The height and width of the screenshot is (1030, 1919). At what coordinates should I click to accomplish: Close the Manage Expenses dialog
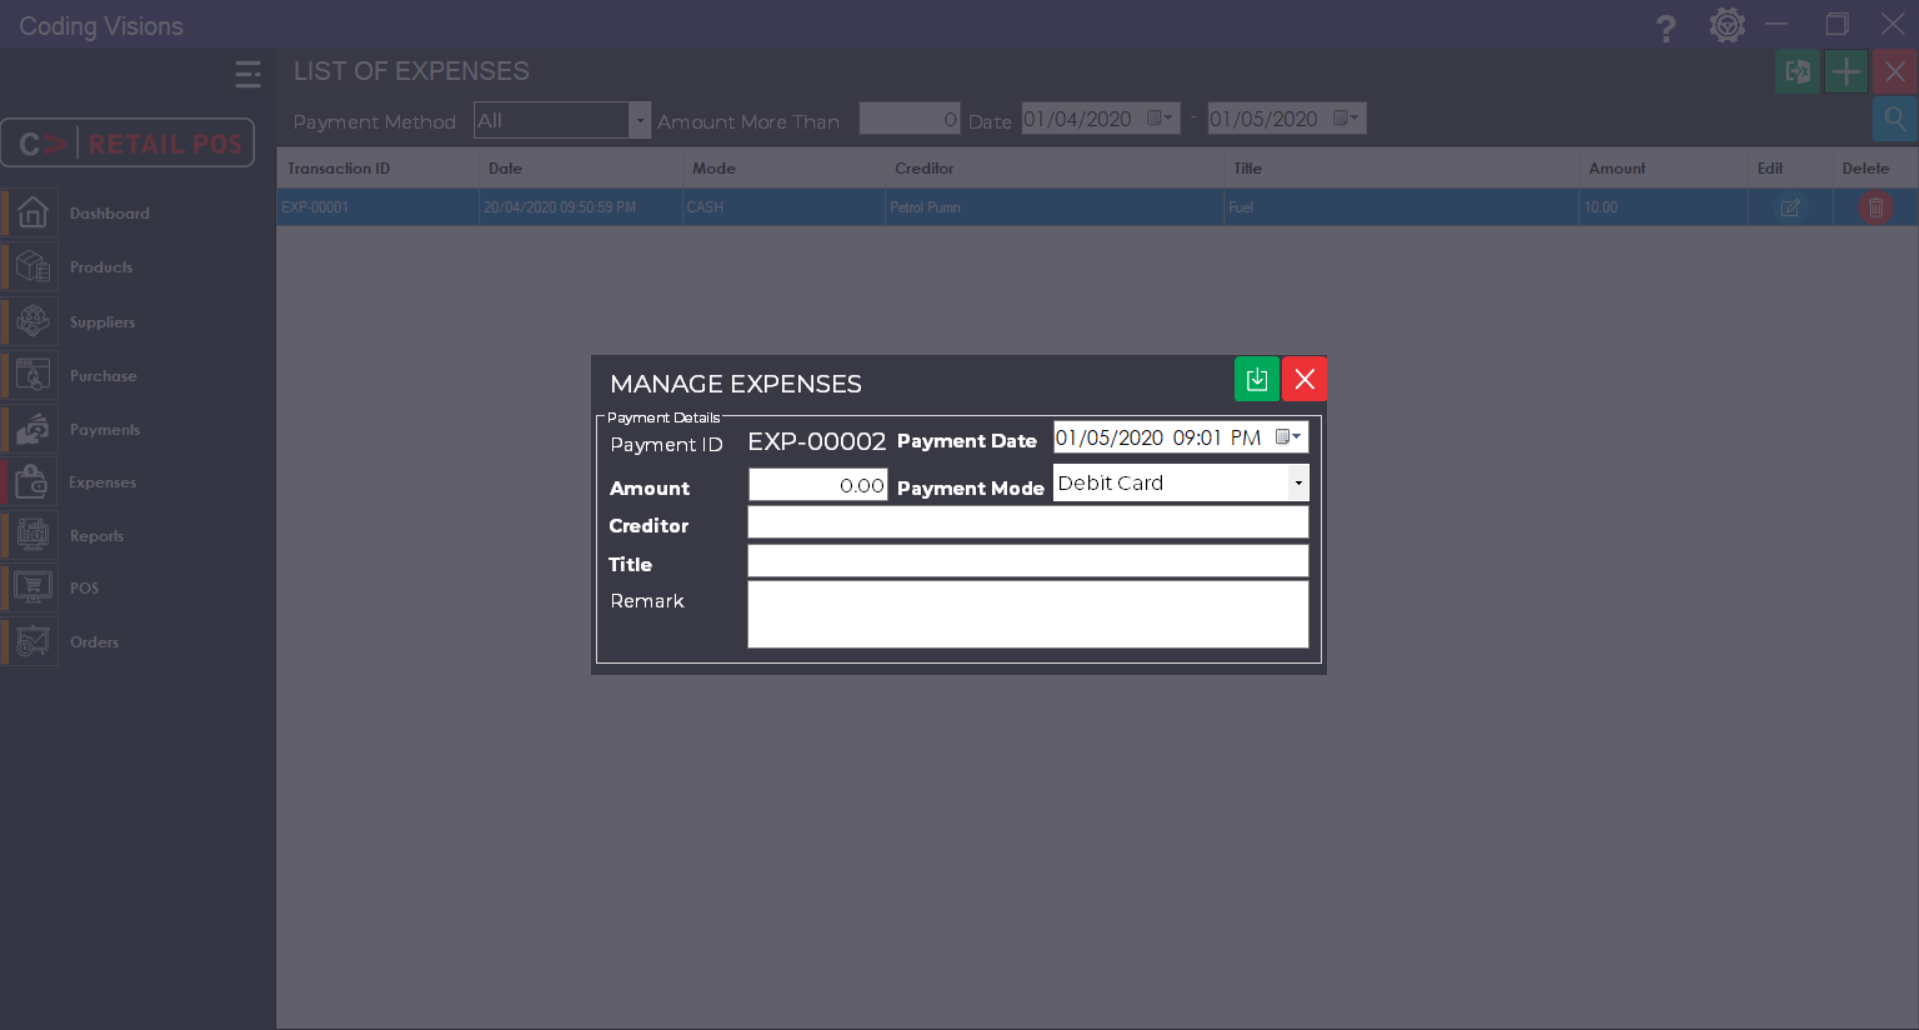click(x=1304, y=379)
